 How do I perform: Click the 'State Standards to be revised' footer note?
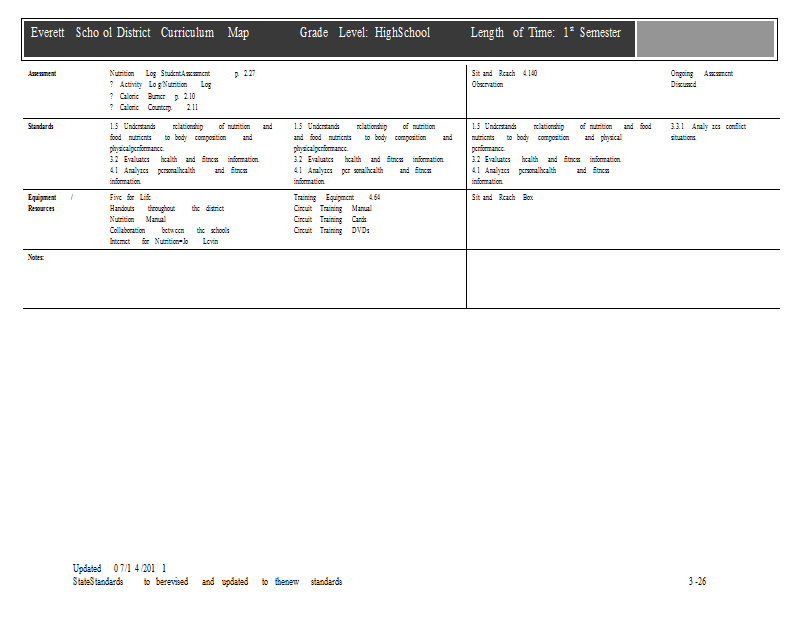207,582
